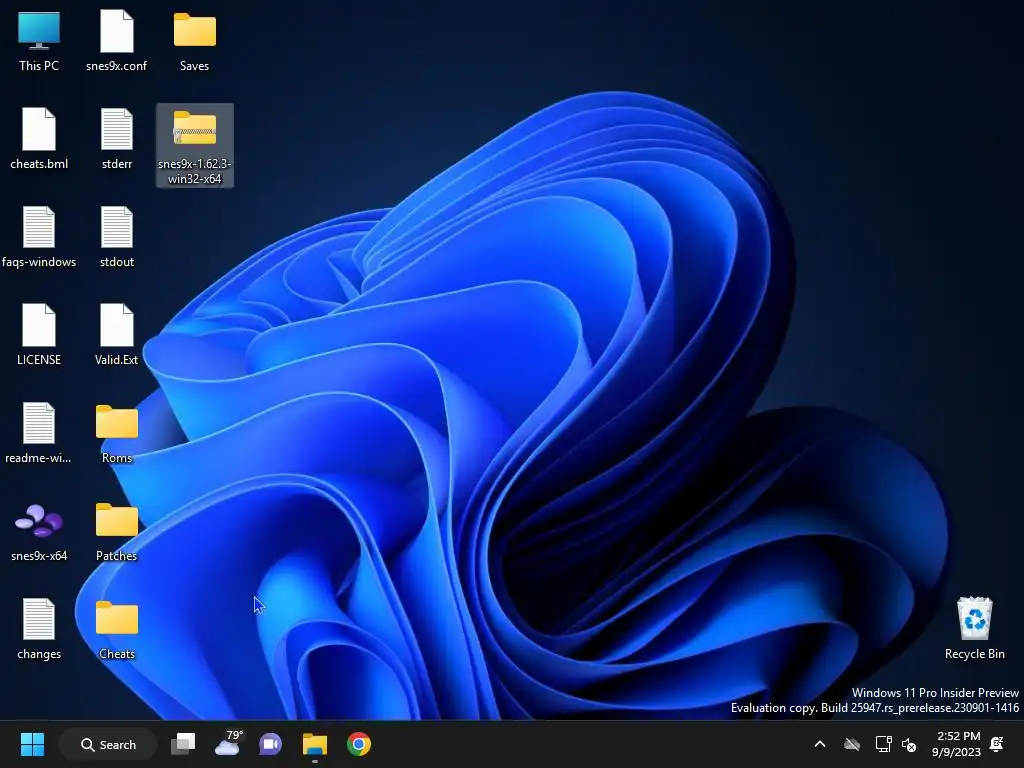The height and width of the screenshot is (768, 1024).
Task: Click the muted volume tray icon
Action: pos(908,744)
